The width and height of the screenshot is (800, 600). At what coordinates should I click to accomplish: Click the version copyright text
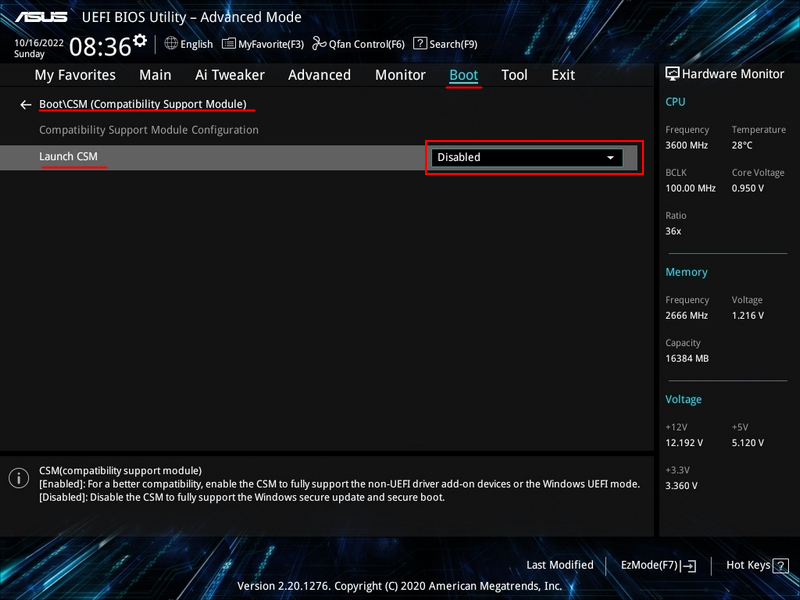pos(399,586)
